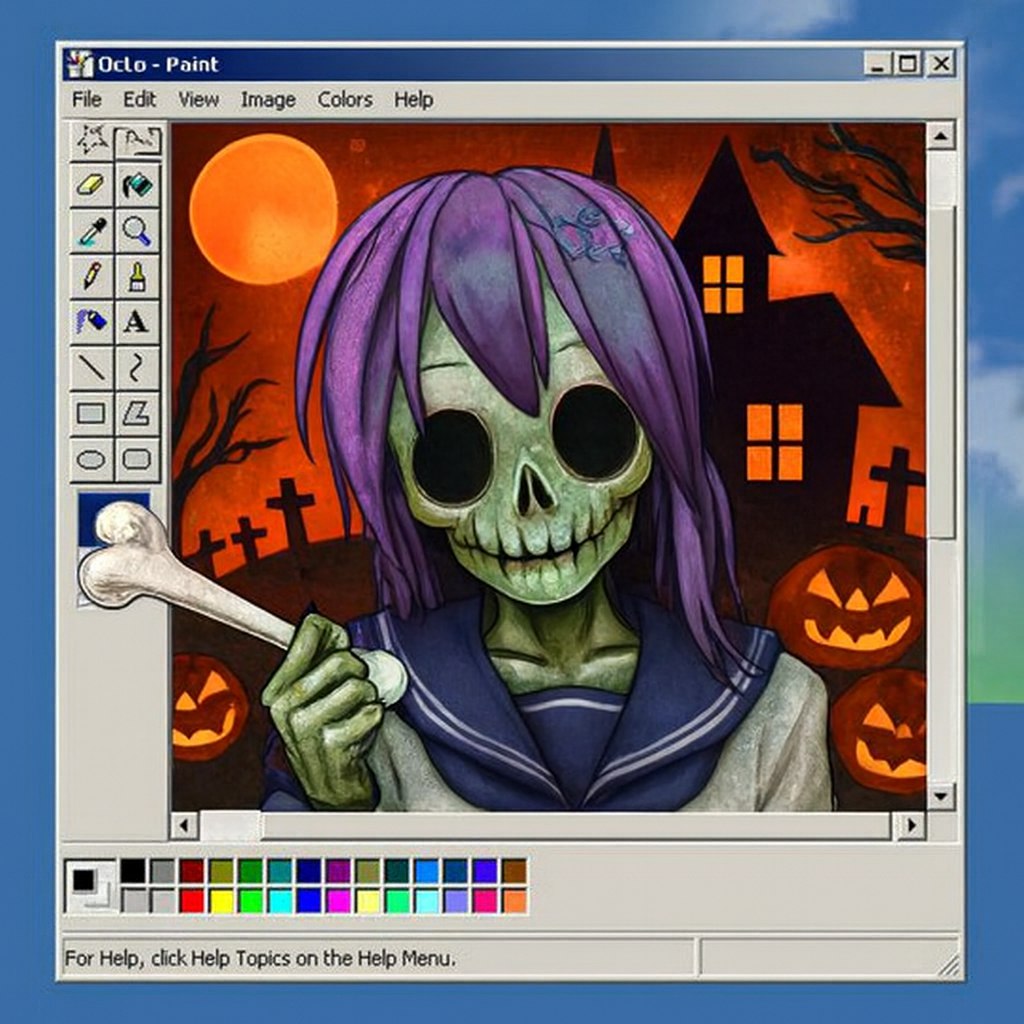Viewport: 1024px width, 1024px height.
Task: Select the Free-Form Select tool
Action: (x=91, y=141)
